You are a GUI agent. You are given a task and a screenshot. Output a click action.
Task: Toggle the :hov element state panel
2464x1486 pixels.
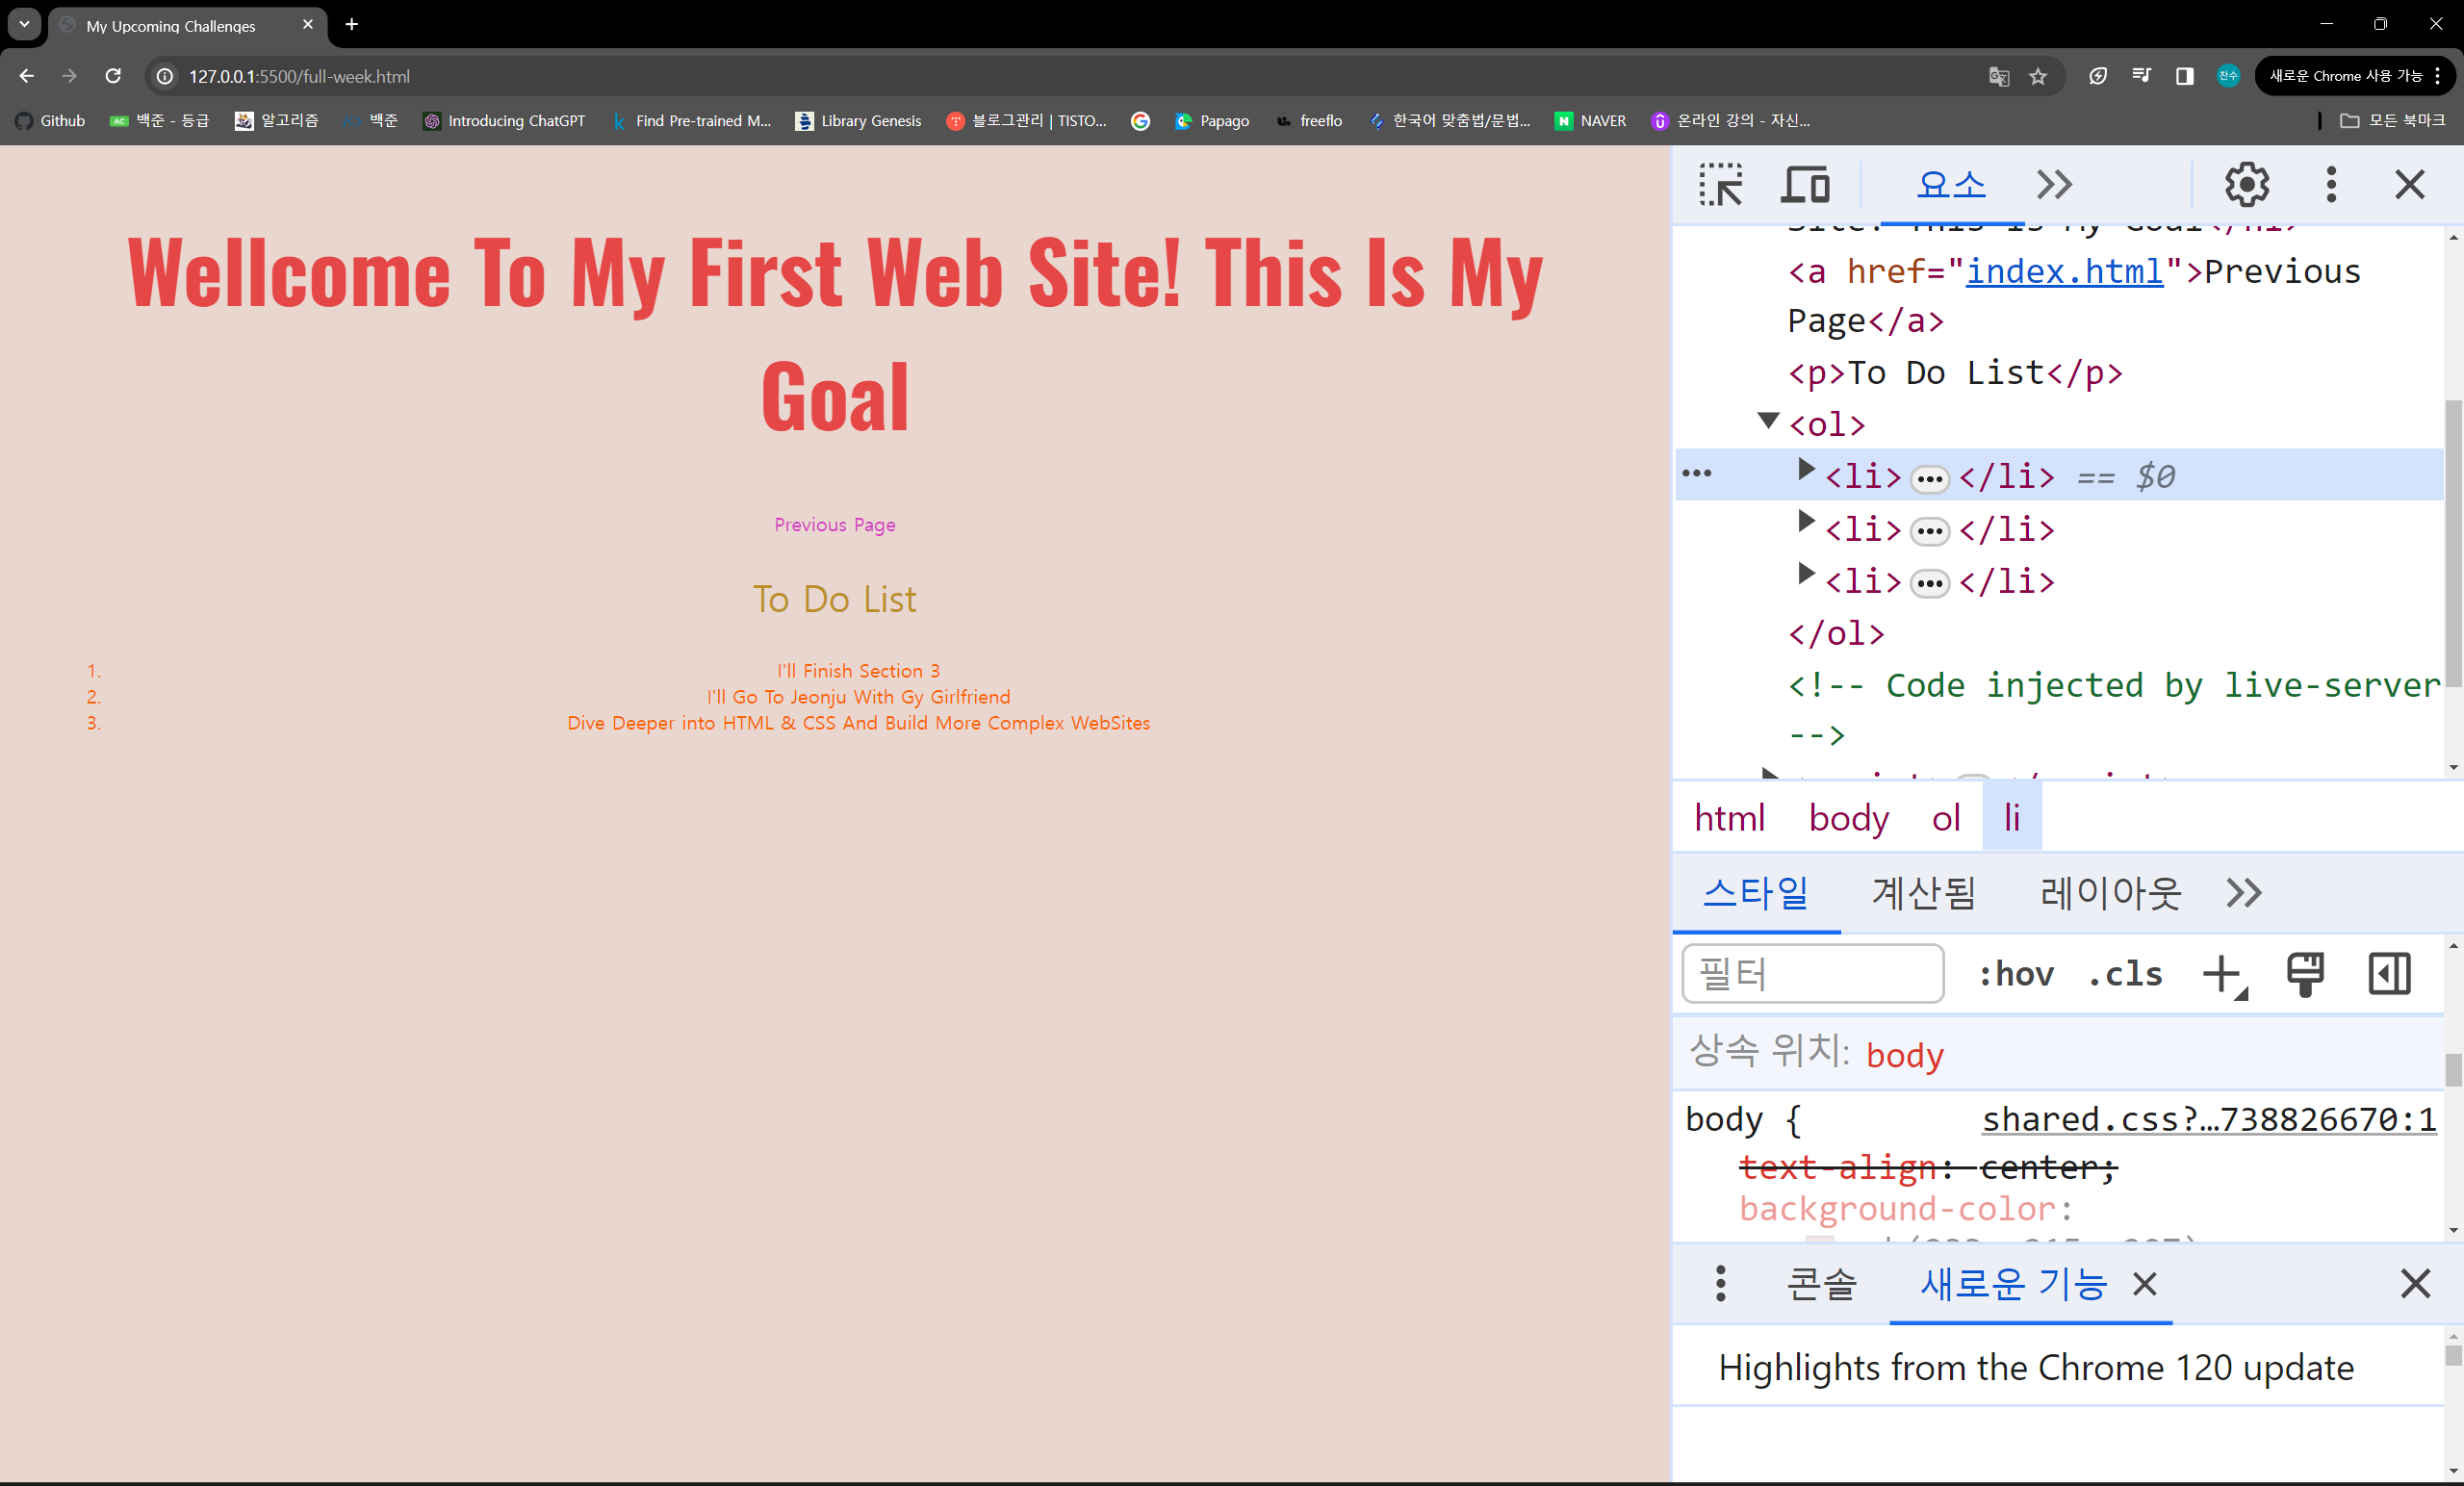[x=2016, y=974]
